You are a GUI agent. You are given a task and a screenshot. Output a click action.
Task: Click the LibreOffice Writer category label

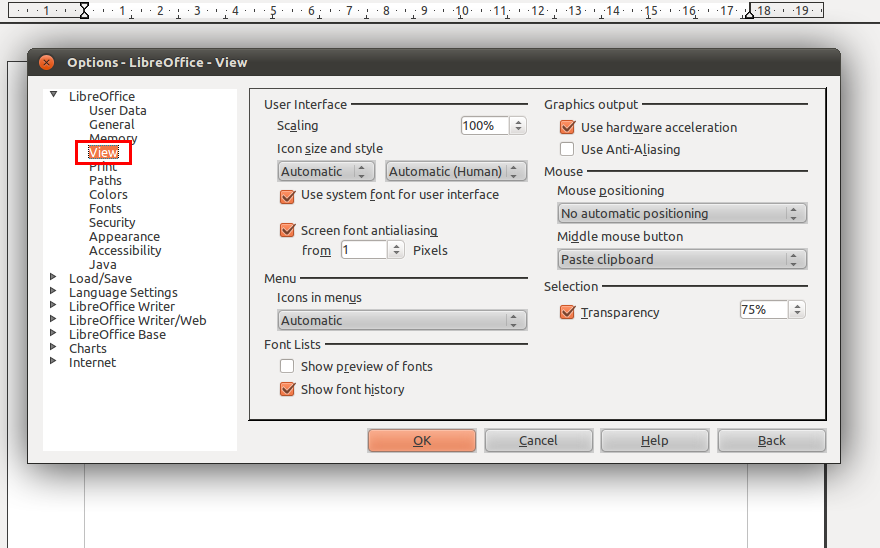122,307
